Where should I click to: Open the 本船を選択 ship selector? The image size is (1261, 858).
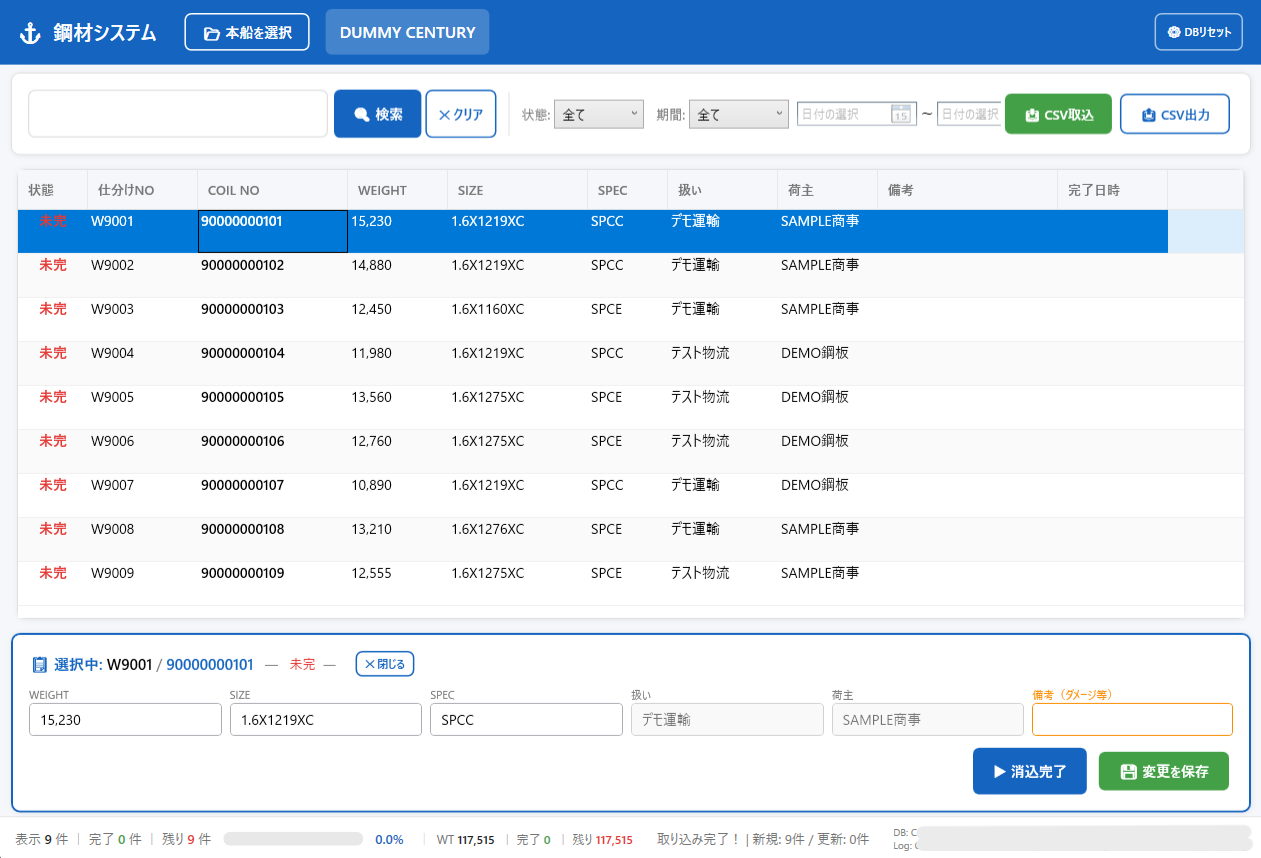247,32
